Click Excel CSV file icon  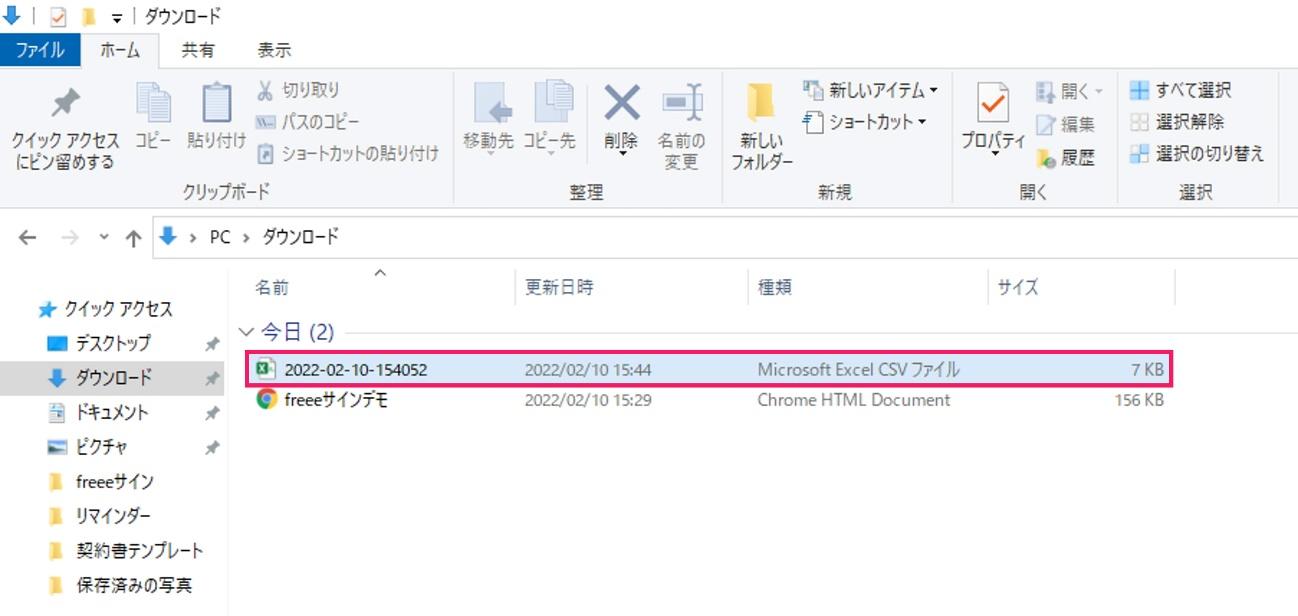pos(265,369)
